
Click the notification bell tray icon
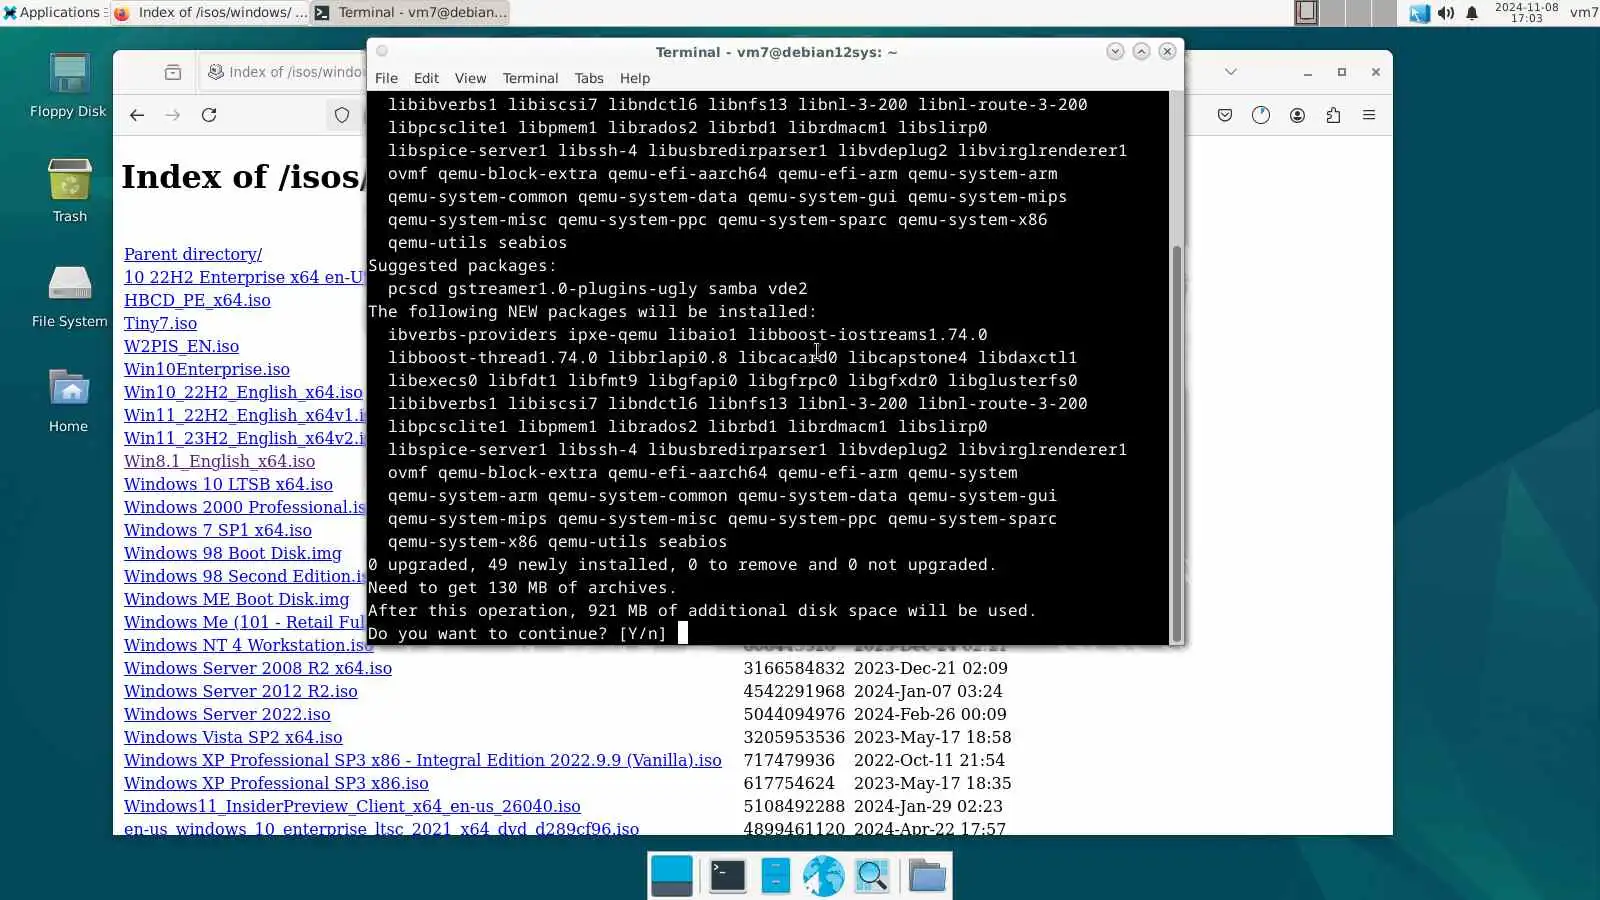[x=1472, y=13]
